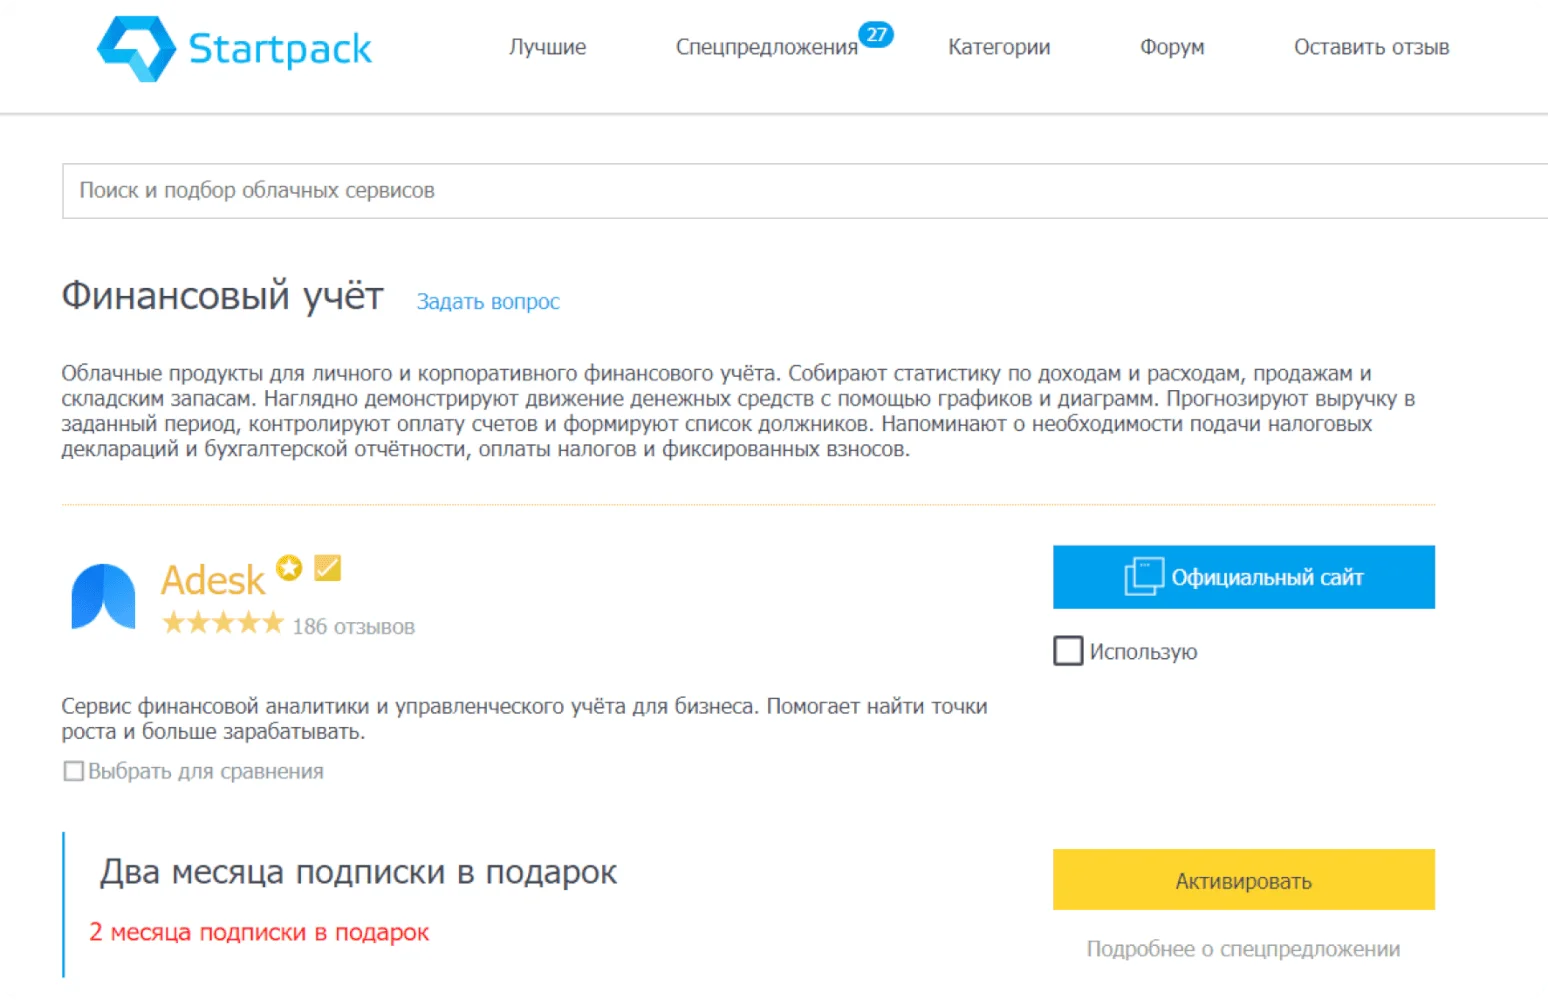Screen dimensions: 1548x1000
Task: Open the "Форум" section
Action: (1172, 47)
